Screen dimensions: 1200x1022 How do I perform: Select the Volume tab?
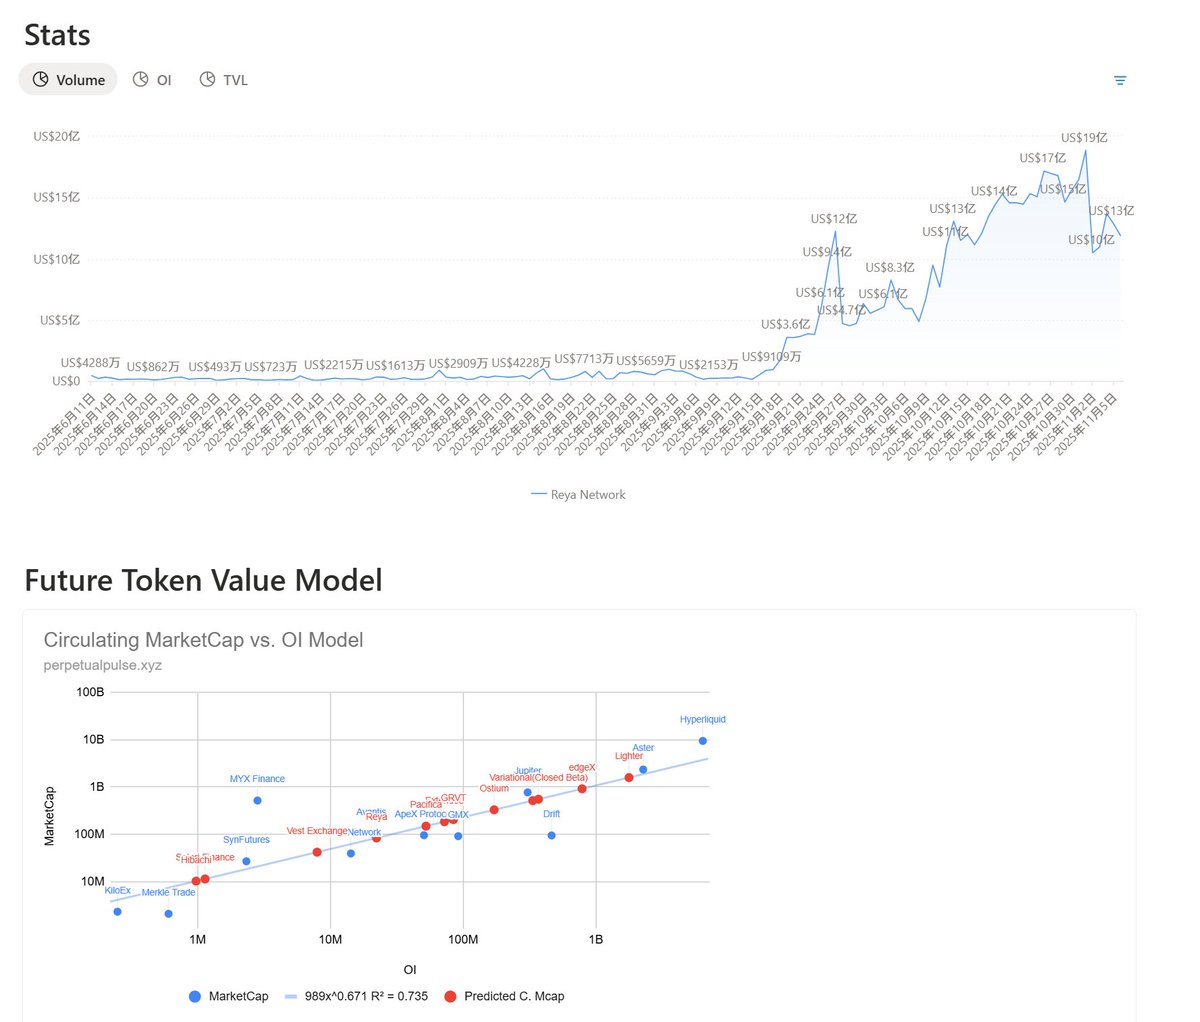click(x=80, y=80)
